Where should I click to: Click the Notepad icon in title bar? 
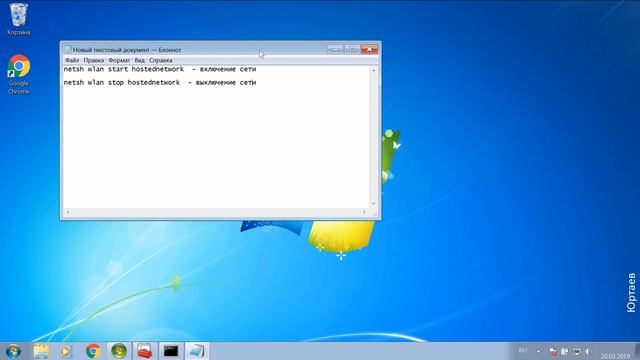[x=68, y=50]
